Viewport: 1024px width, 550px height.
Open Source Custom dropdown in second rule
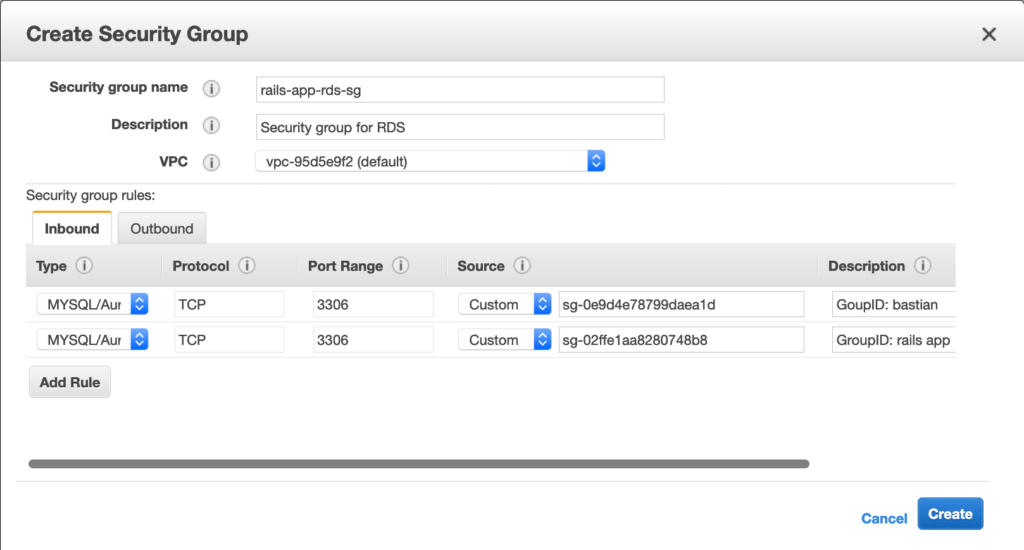[504, 340]
